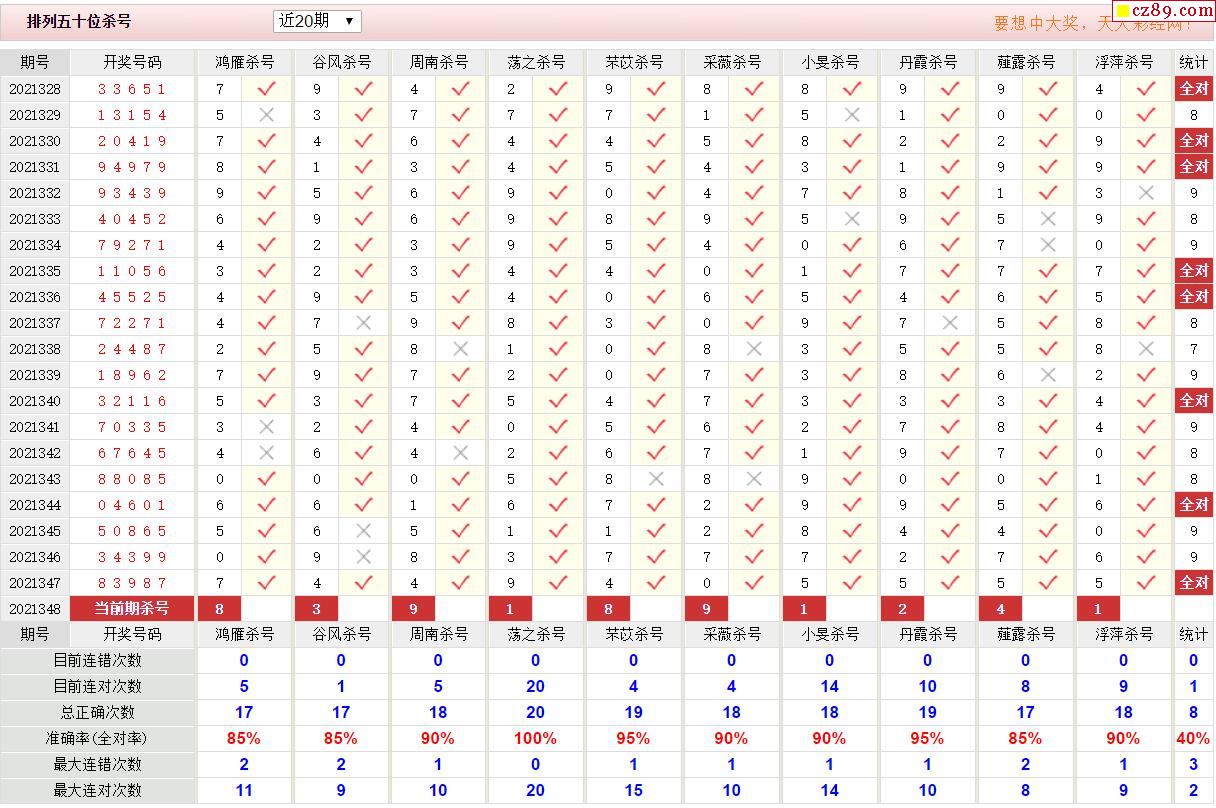Viewport: 1216px width, 808px height.
Task: Click the top 丹霞杀号 column header
Action: 928,62
